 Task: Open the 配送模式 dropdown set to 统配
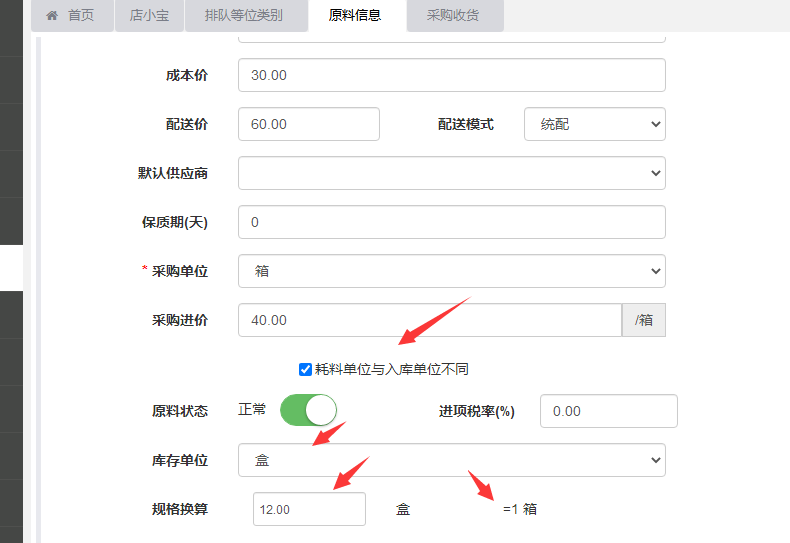tap(594, 124)
